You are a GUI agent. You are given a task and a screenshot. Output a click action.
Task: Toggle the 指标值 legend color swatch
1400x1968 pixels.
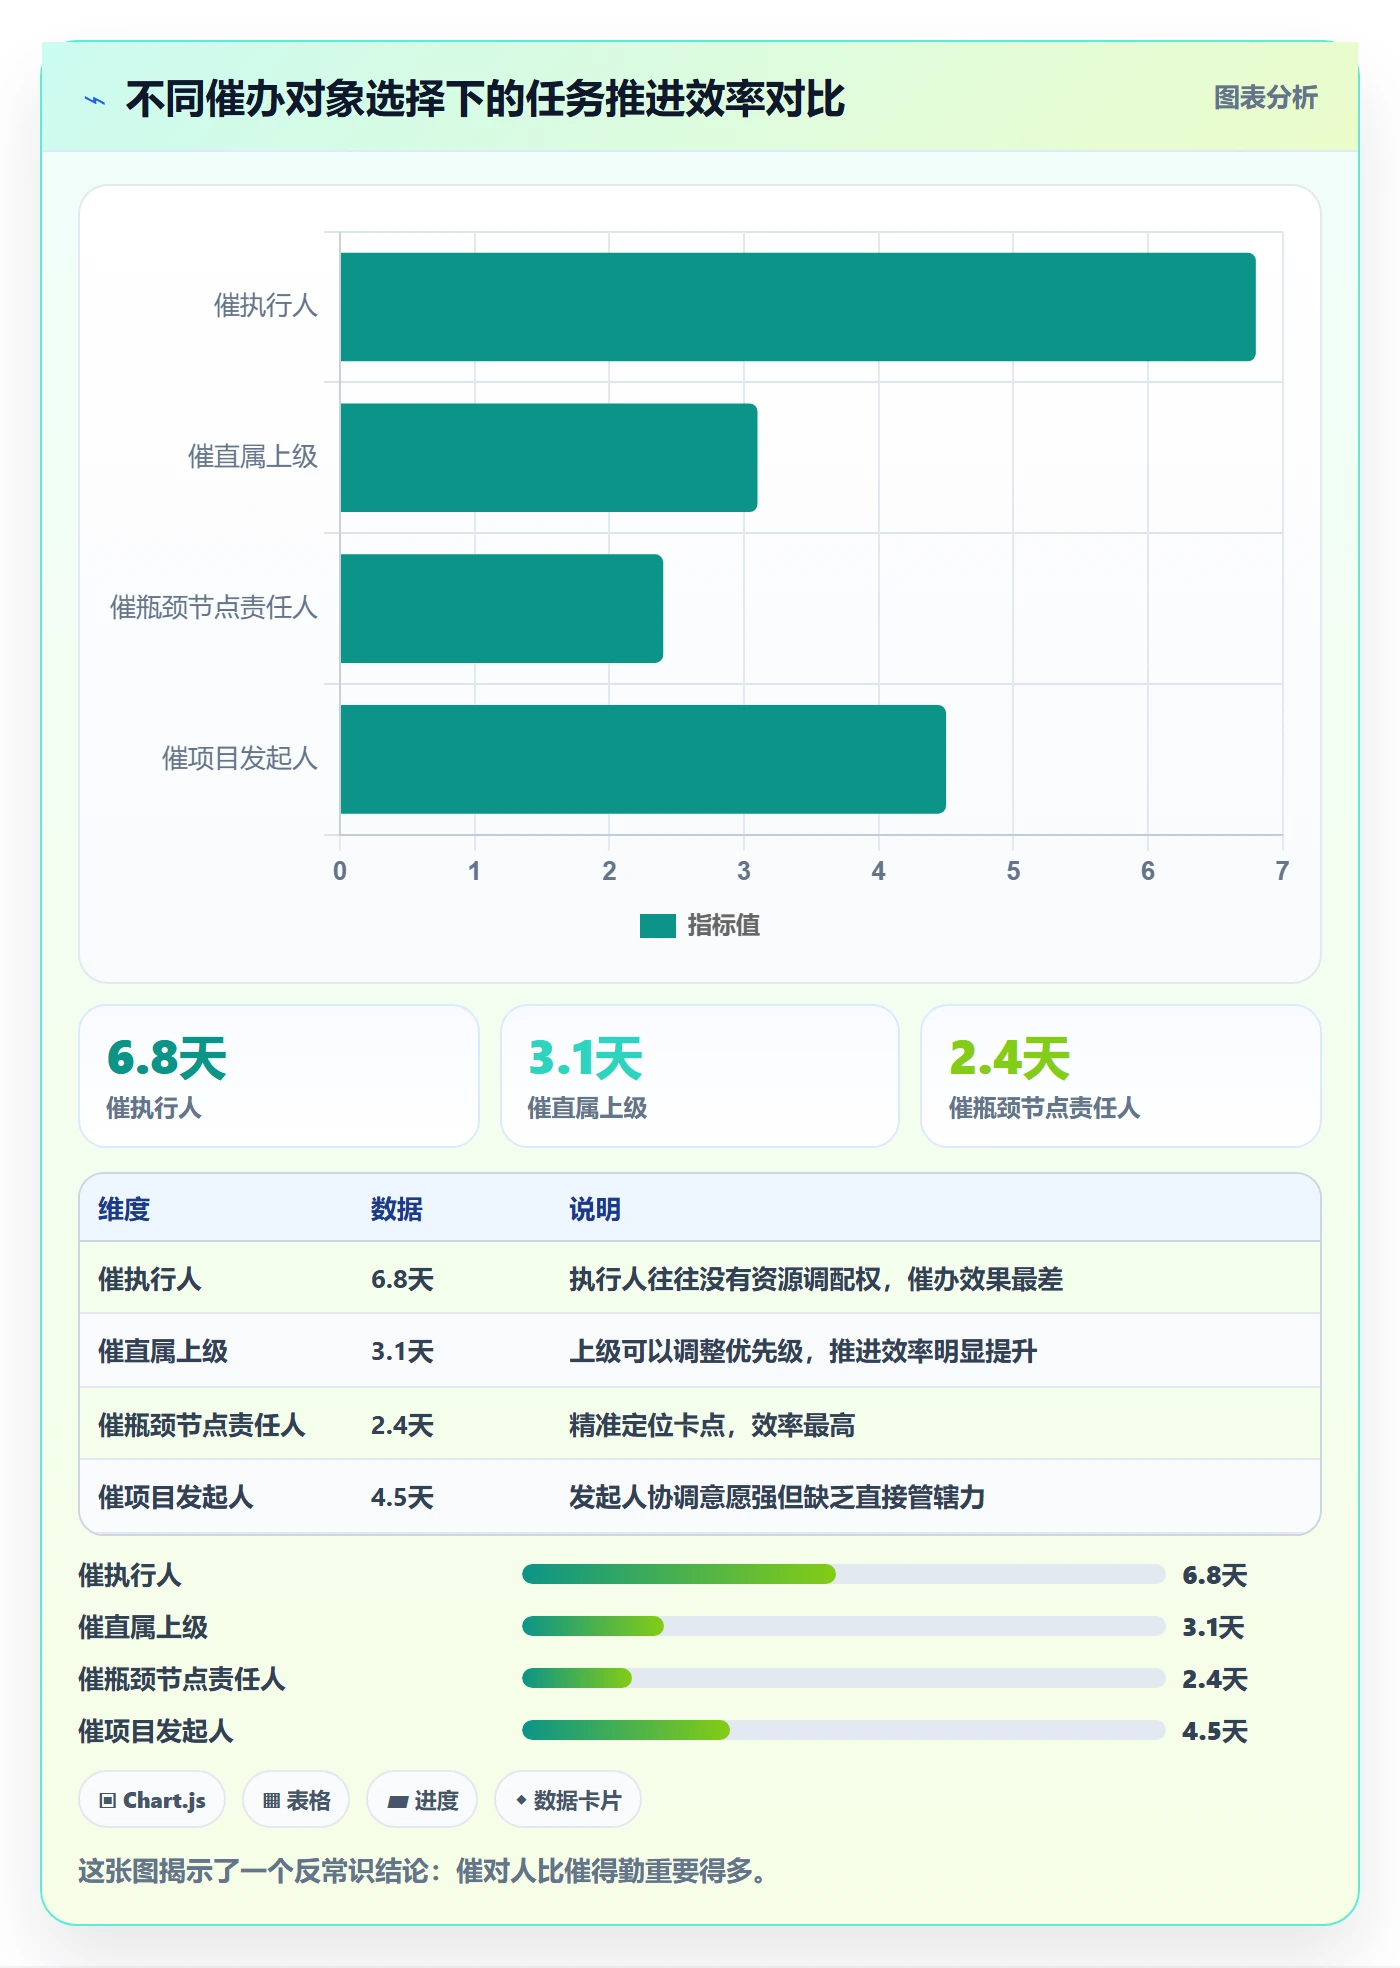point(658,926)
